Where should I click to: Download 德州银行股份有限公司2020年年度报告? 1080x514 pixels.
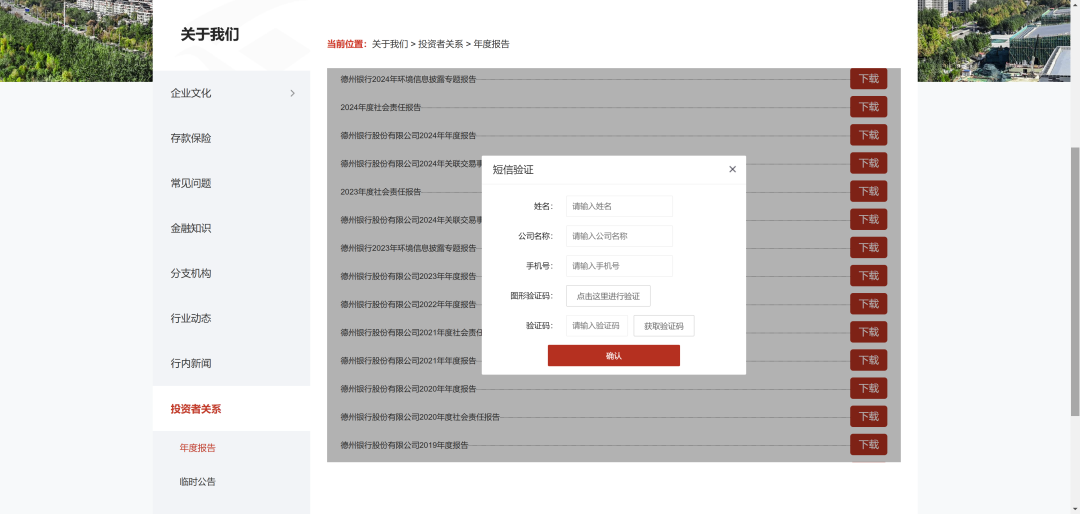869,389
